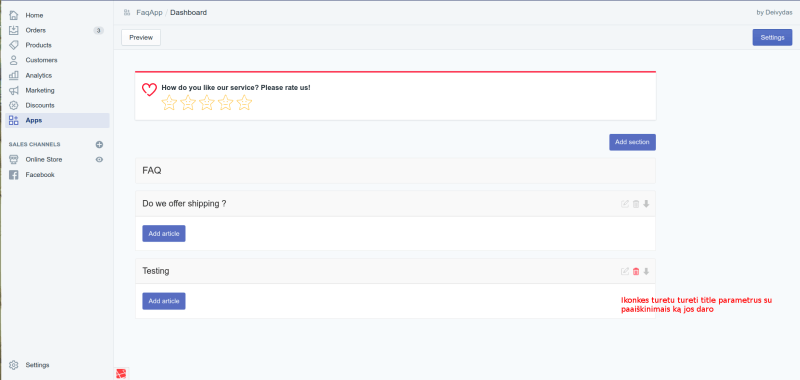Click the Orders count badge 3
This screenshot has width=800, height=380.
(x=98, y=31)
